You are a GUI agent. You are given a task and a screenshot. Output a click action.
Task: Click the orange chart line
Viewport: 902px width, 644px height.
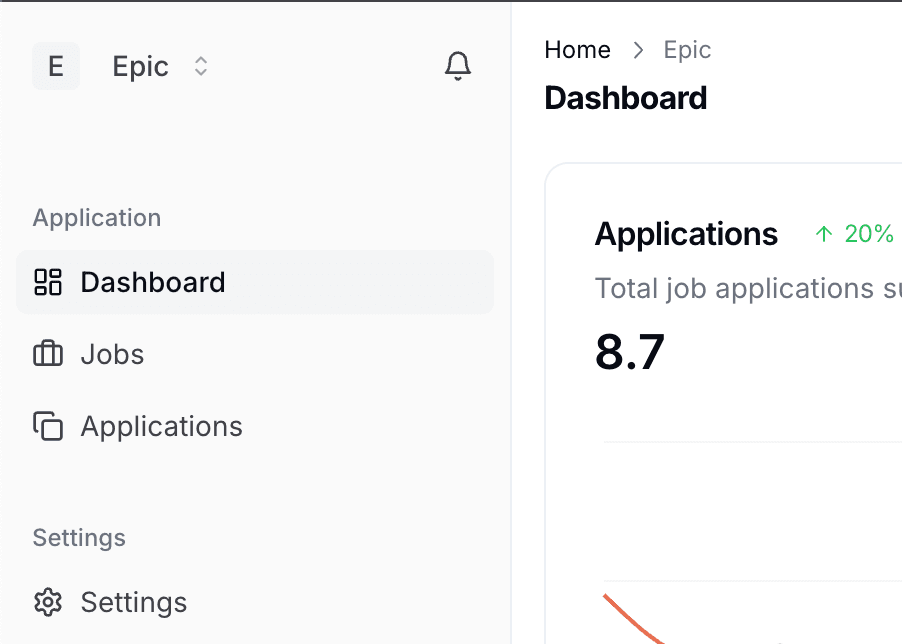click(x=633, y=621)
